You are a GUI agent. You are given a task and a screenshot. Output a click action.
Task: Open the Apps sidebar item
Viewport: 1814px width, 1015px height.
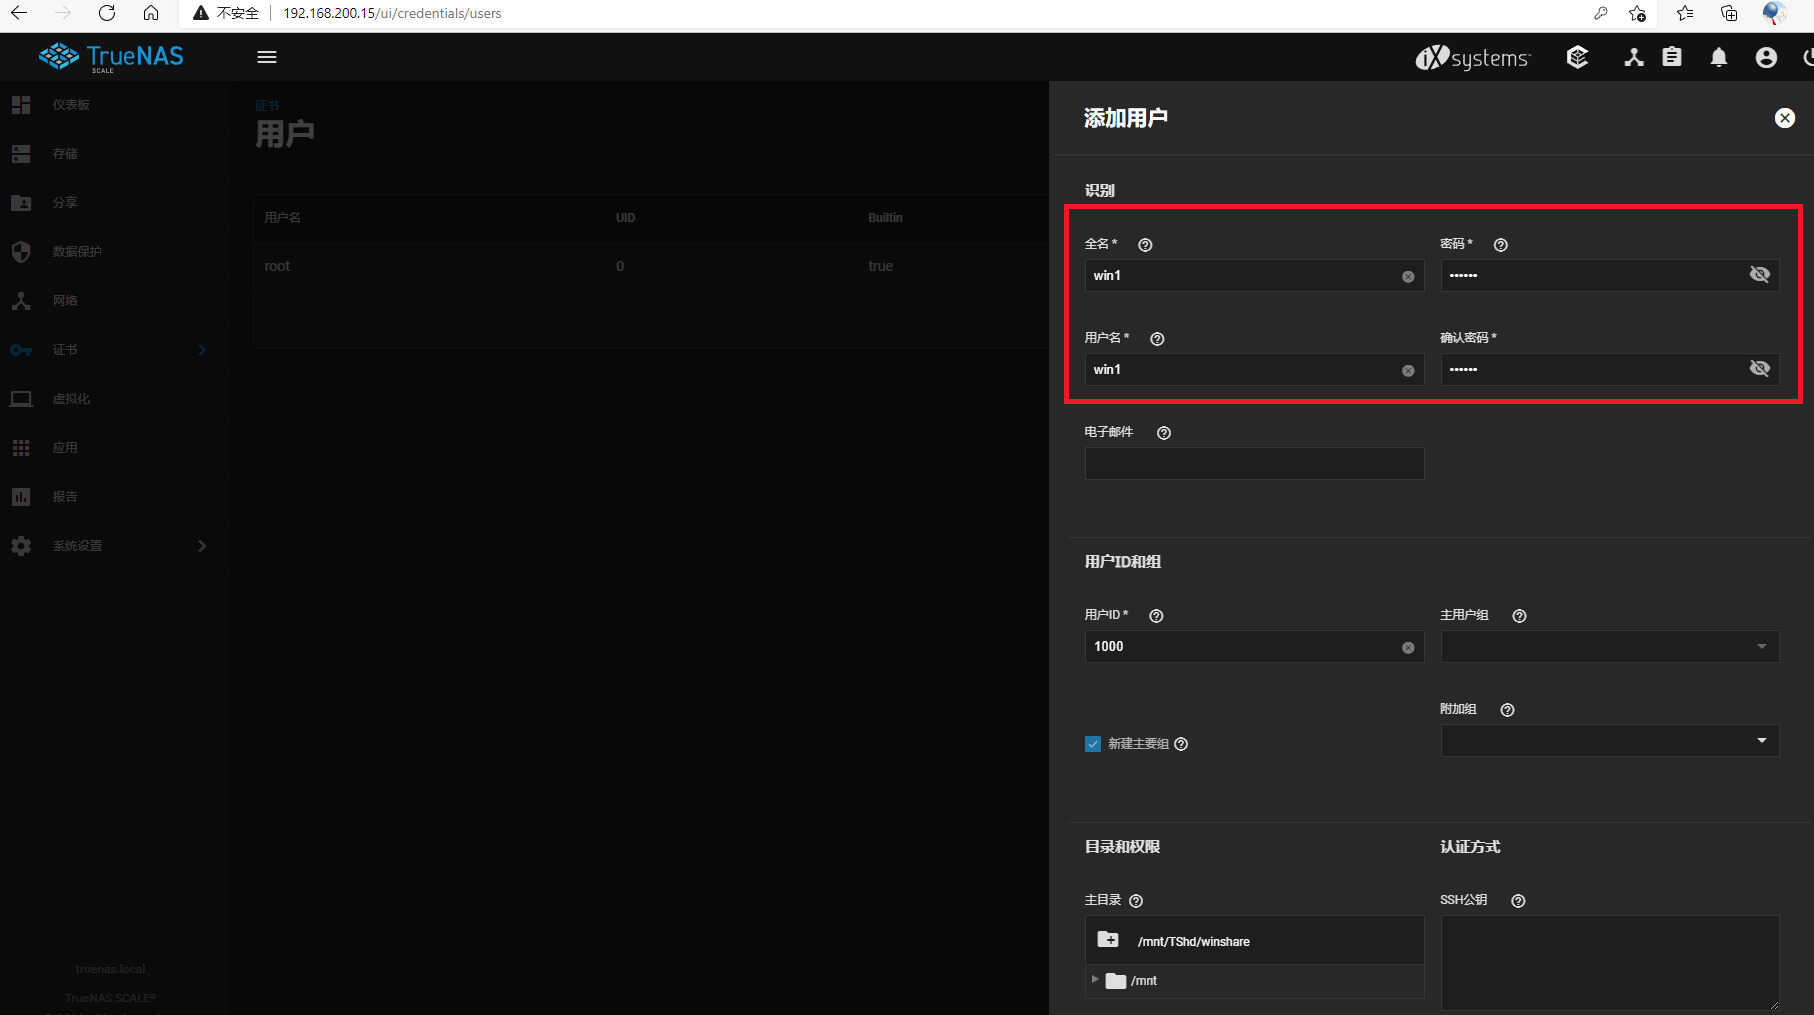(x=112, y=448)
